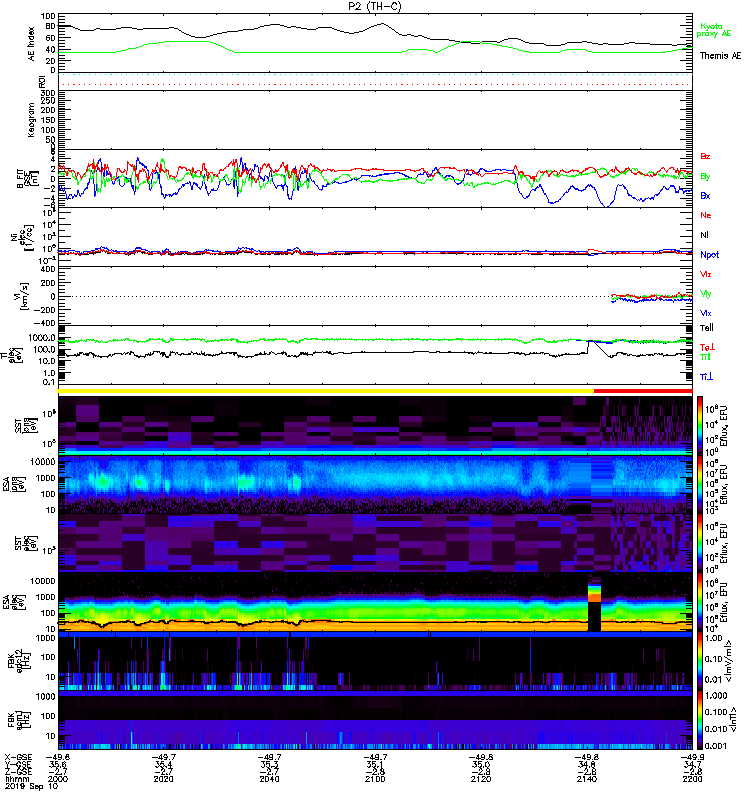Click the blue Vix velocity legend label
Screen dimensions: 750x800
[706, 313]
